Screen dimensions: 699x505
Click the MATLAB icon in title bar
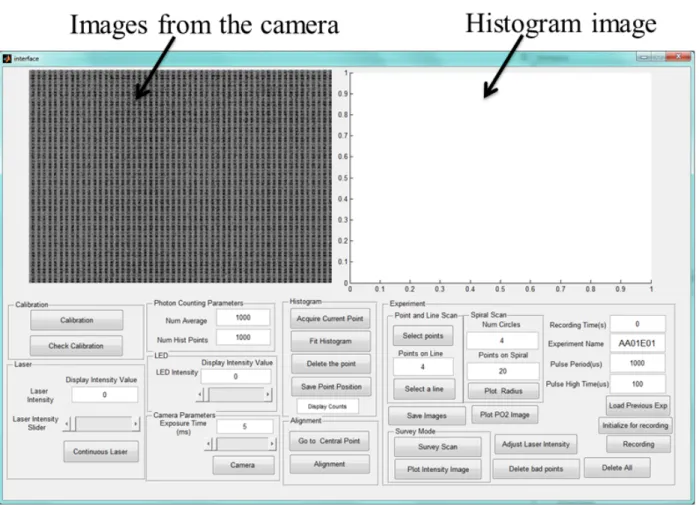tap(7, 58)
